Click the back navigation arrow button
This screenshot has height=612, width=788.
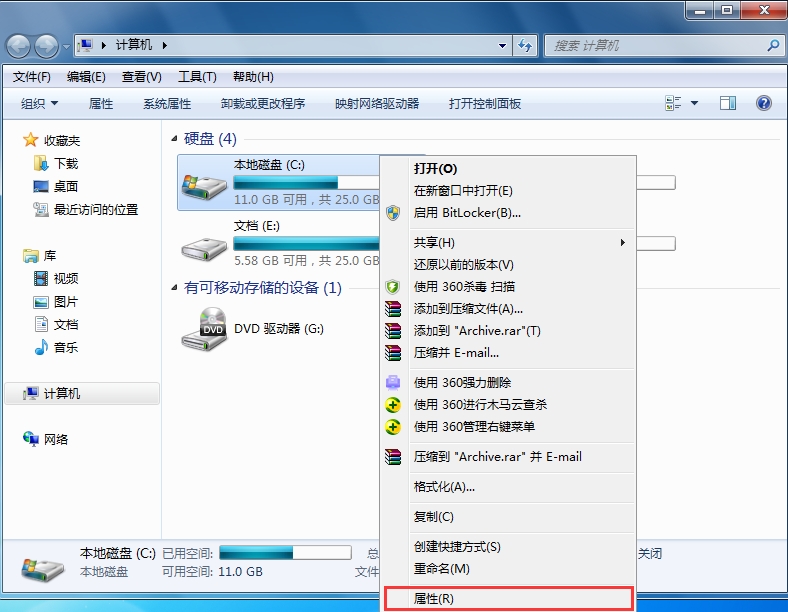19,46
